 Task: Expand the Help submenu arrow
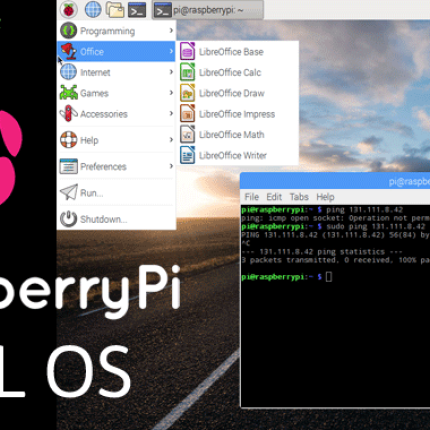click(x=171, y=139)
